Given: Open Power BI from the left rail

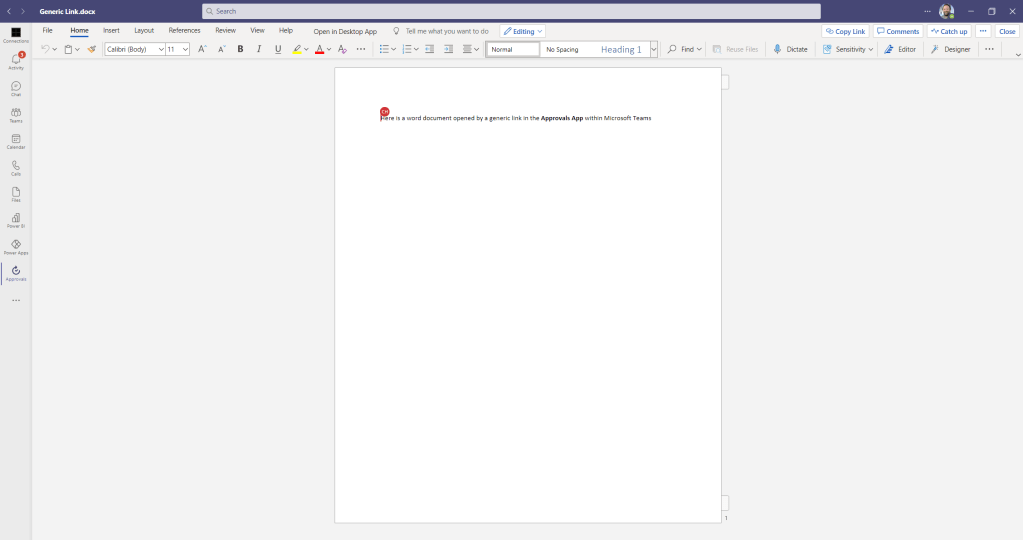Looking at the screenshot, I should 16,219.
